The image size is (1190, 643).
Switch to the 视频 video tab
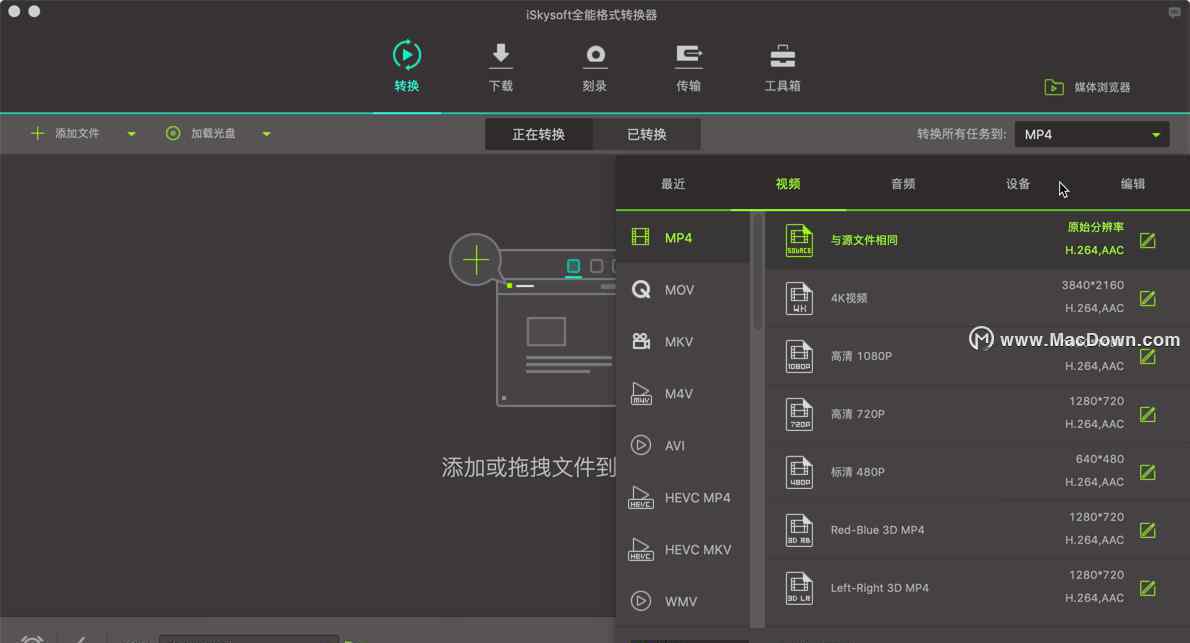click(788, 184)
